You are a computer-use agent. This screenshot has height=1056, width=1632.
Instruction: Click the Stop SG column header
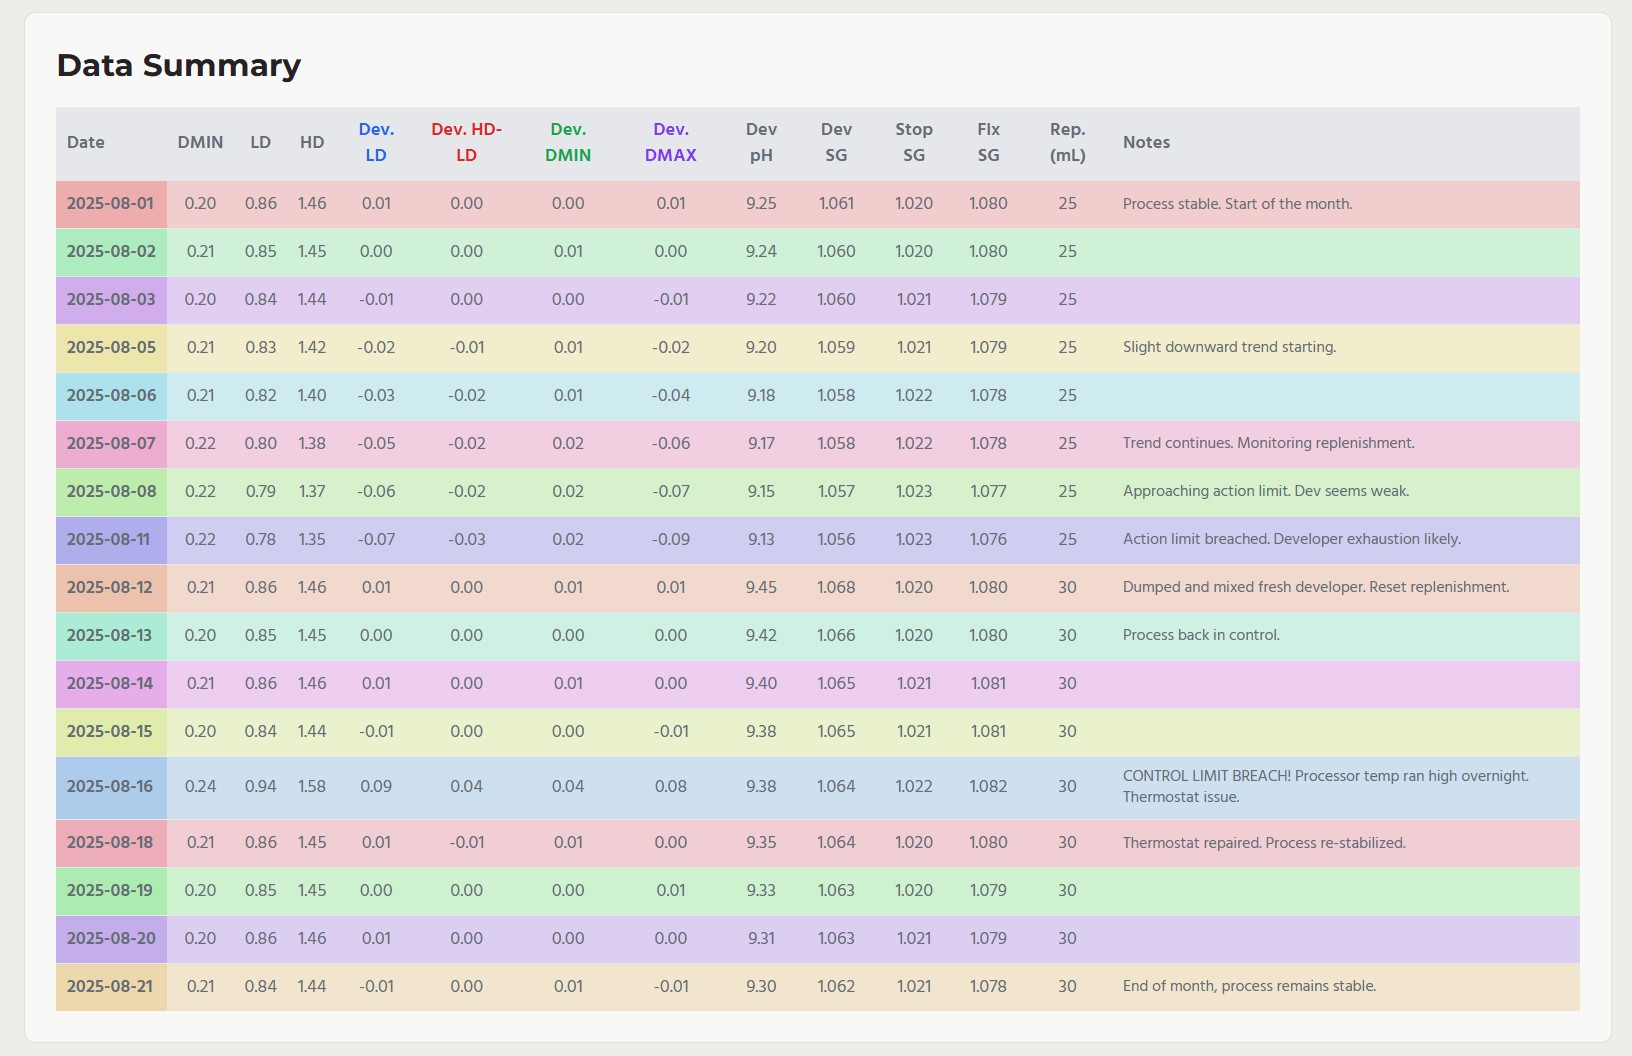point(913,143)
